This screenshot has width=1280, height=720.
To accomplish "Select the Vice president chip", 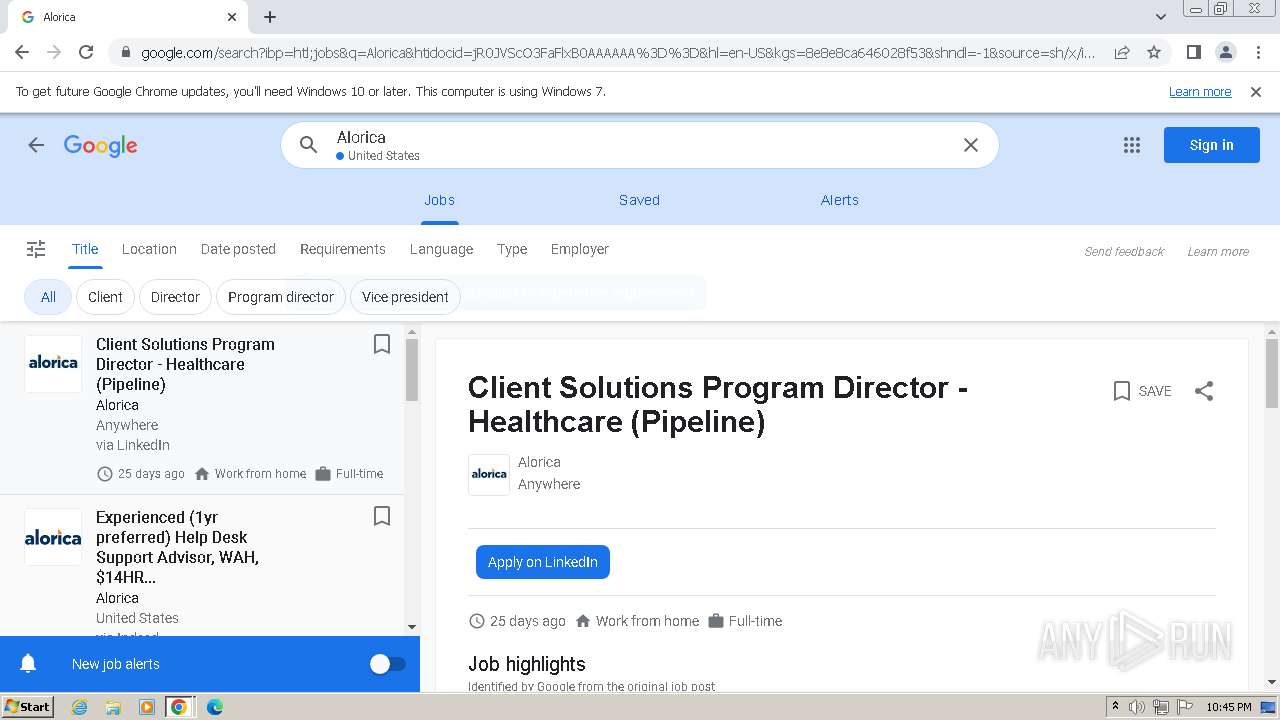I will tap(405, 297).
